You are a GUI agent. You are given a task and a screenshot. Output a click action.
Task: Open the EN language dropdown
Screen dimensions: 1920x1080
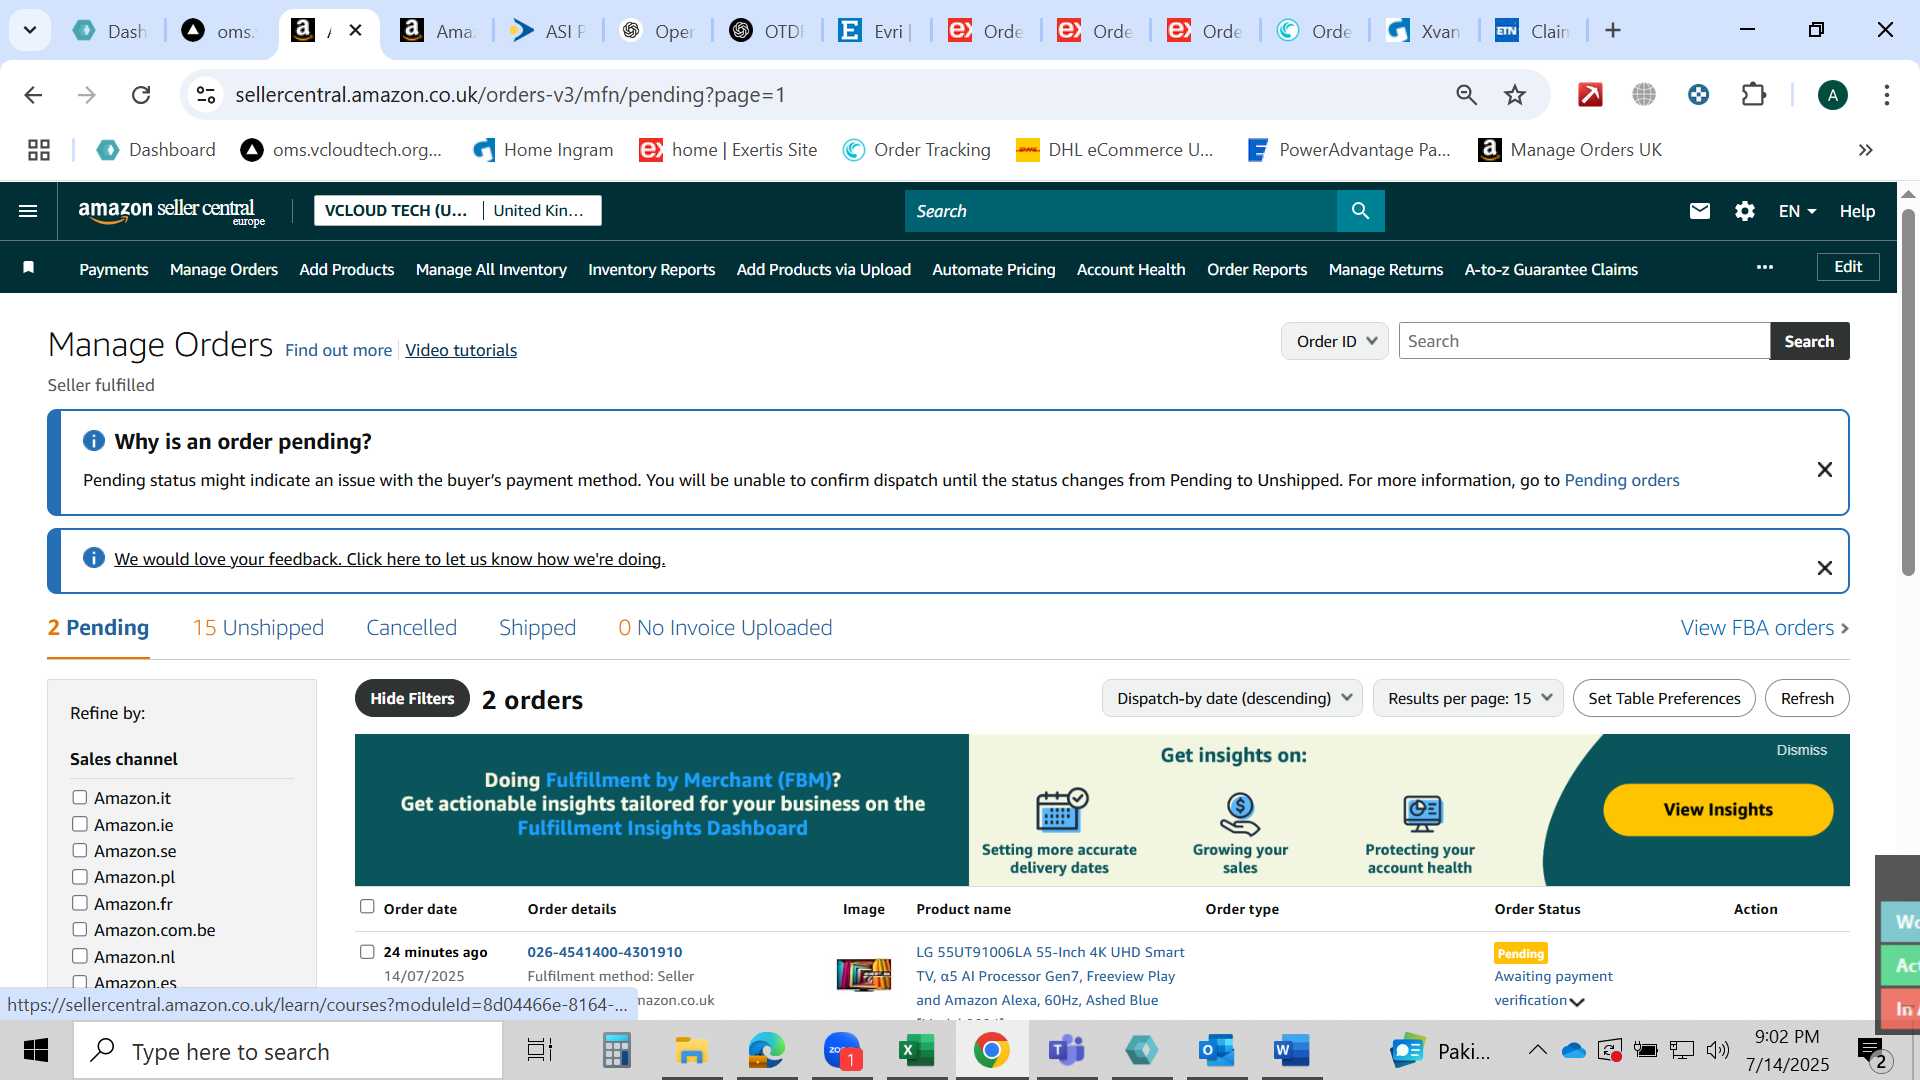tap(1797, 211)
